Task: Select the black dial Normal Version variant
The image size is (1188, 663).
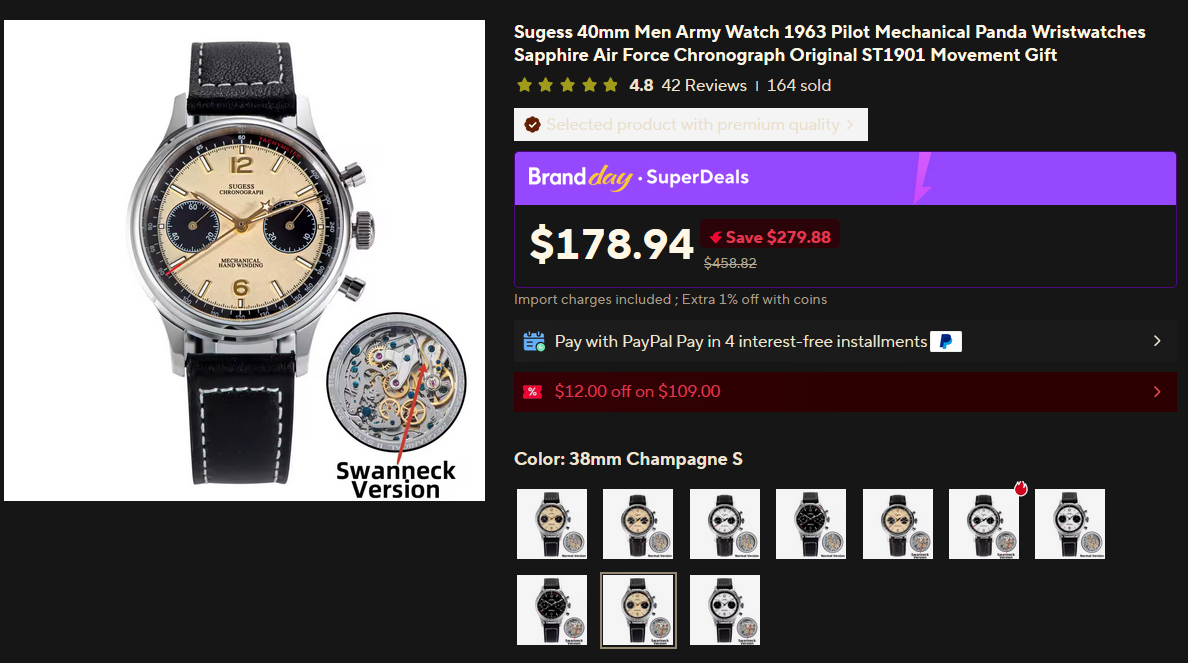Action: tap(811, 523)
